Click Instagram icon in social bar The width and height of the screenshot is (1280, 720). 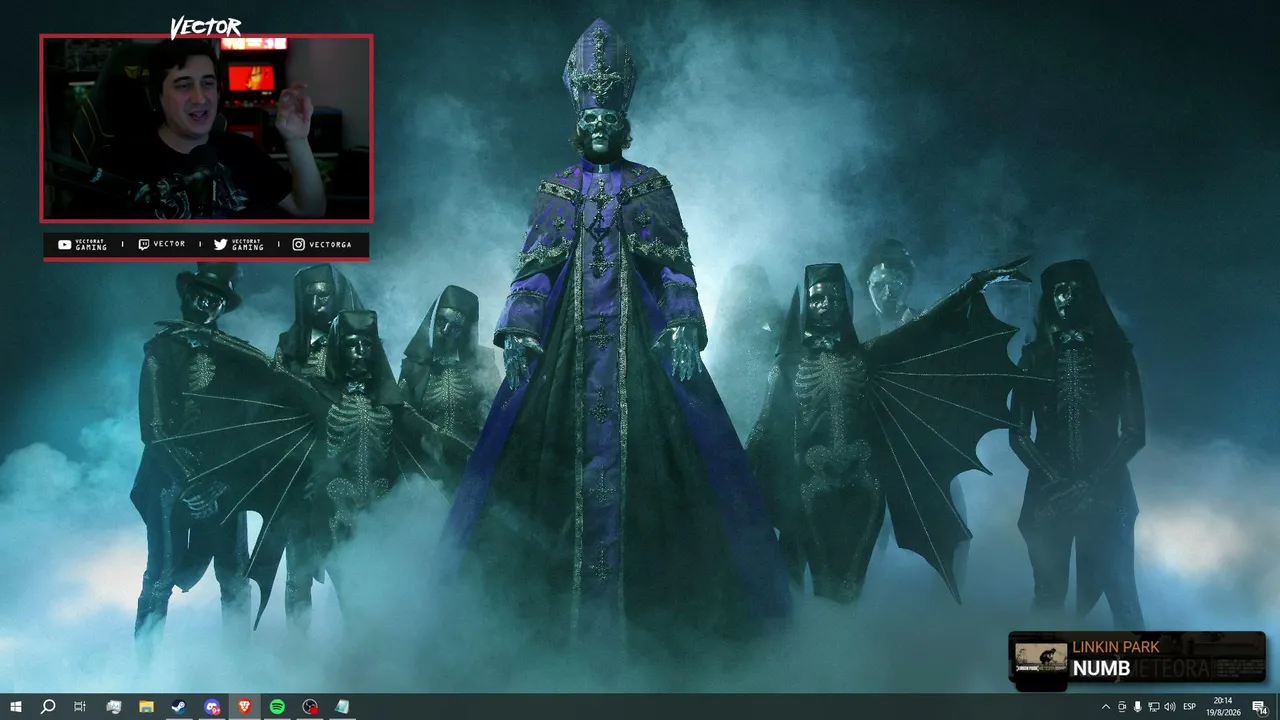[298, 245]
